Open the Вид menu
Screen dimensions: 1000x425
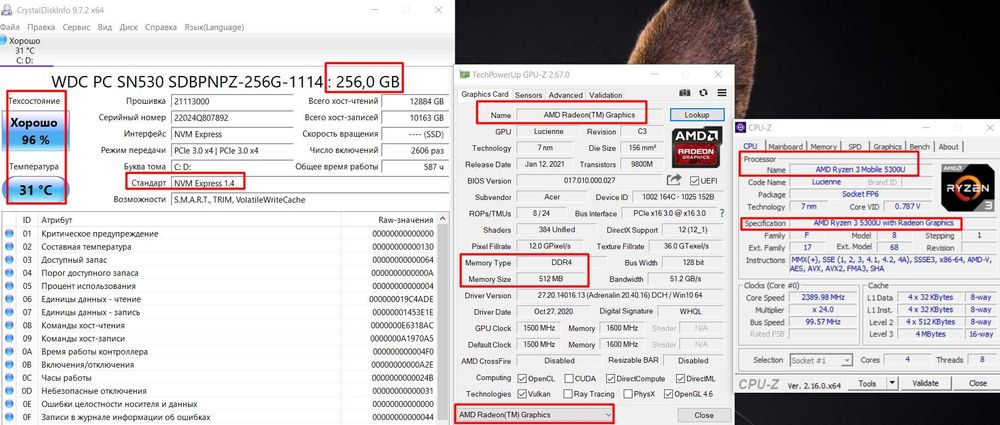(x=105, y=27)
